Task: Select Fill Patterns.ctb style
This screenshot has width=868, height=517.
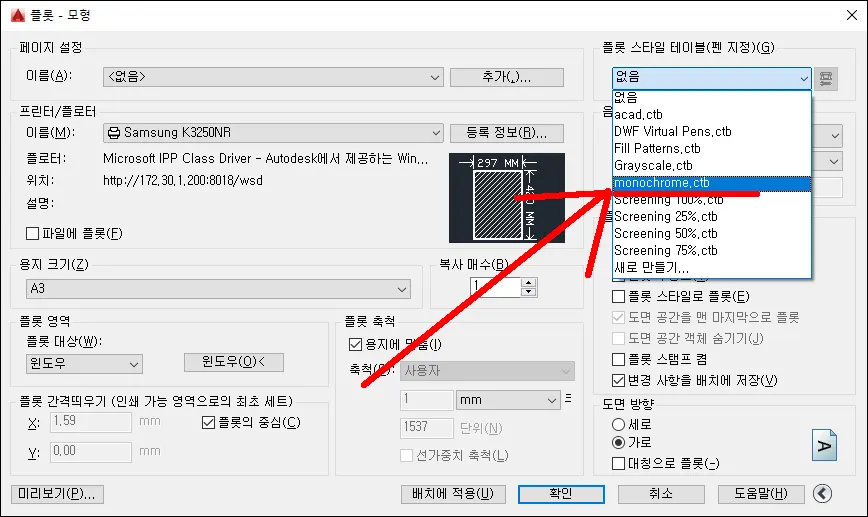Action: [711, 148]
